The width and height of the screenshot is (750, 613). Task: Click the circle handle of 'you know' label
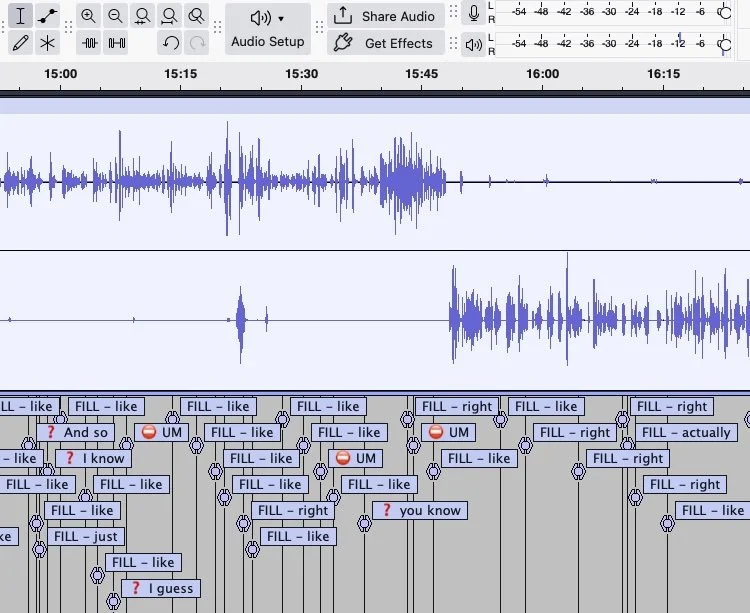tap(364, 523)
